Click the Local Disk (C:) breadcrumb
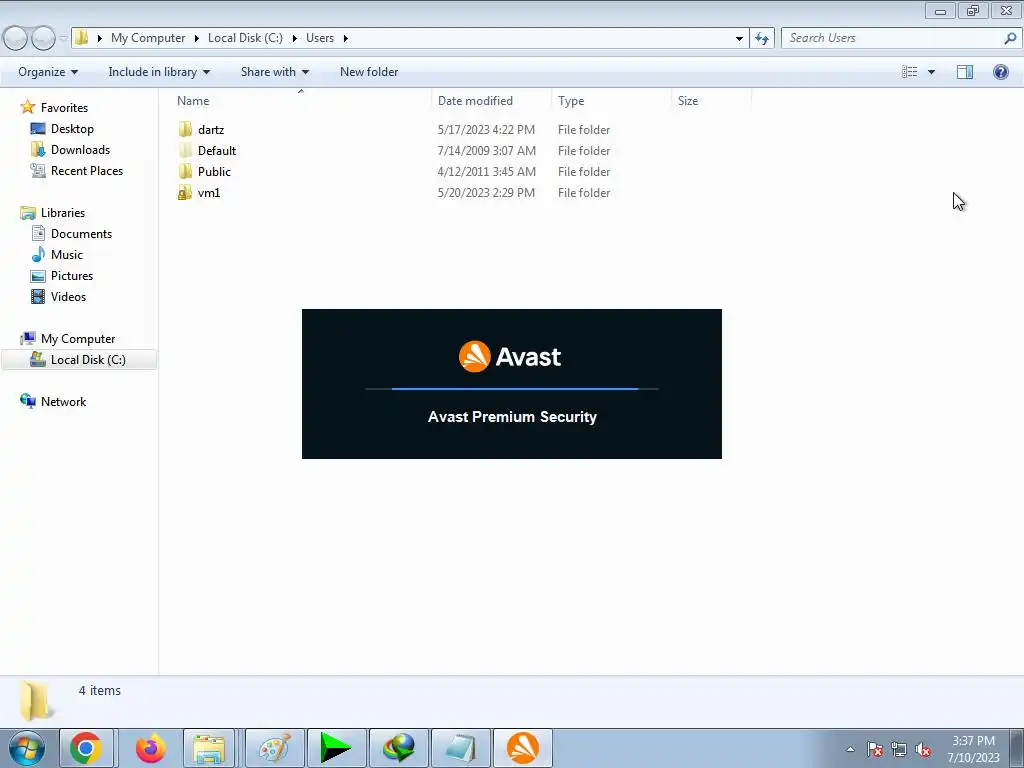The image size is (1024, 768). 245,38
